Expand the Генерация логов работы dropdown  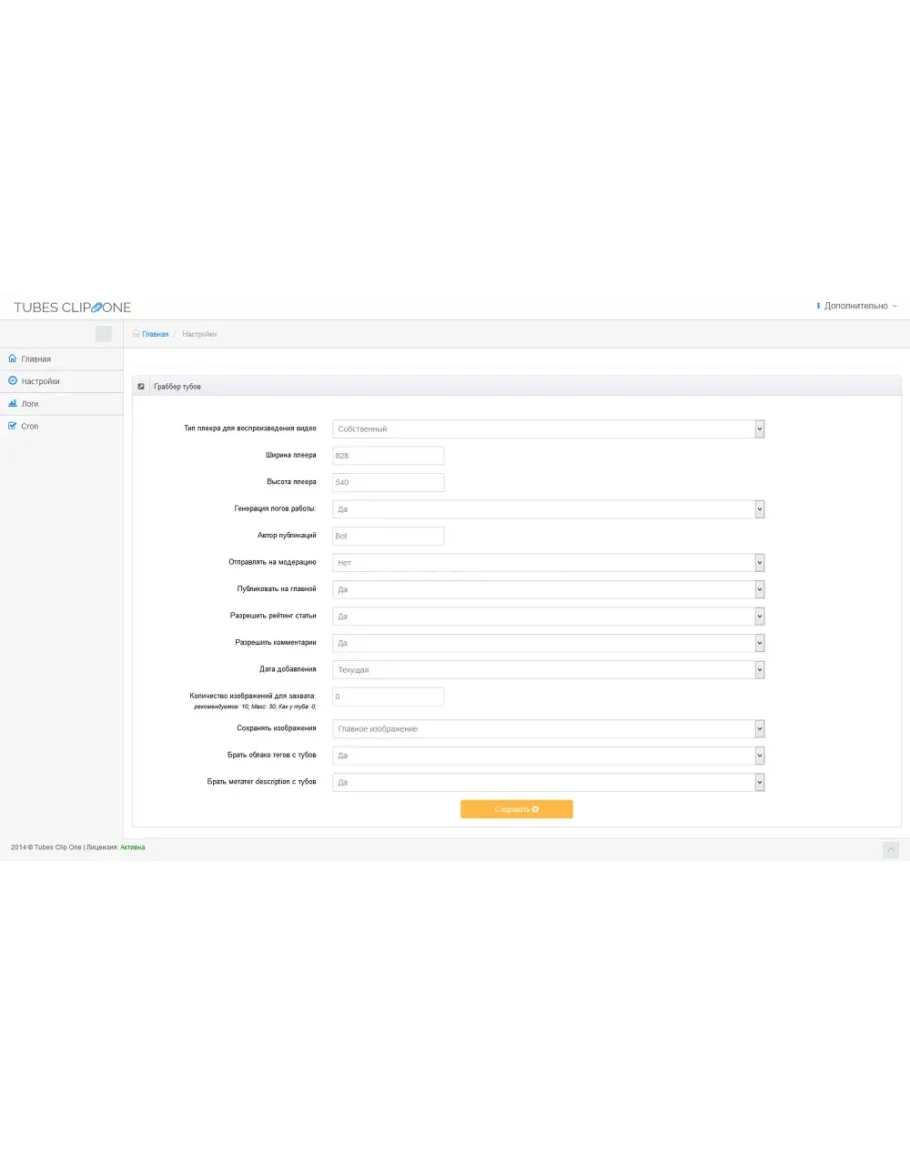click(x=548, y=509)
